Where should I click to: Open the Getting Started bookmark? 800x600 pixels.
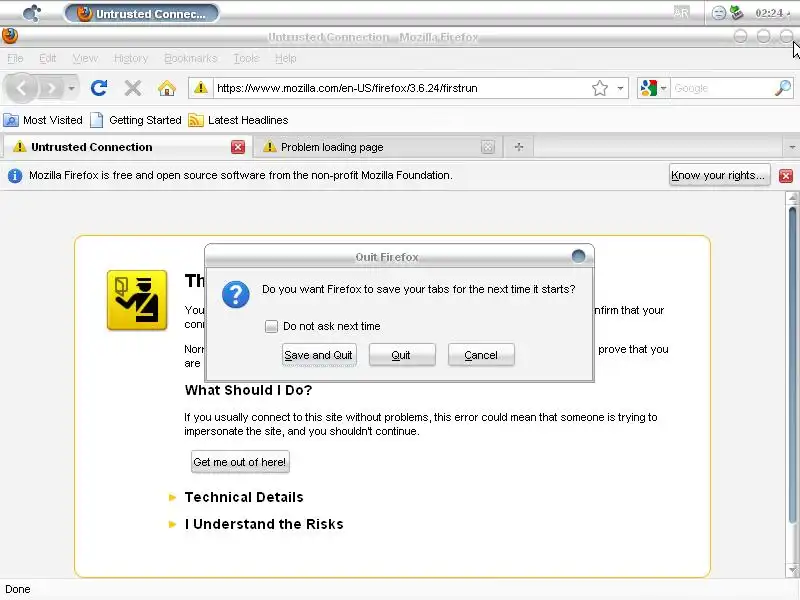click(x=136, y=120)
